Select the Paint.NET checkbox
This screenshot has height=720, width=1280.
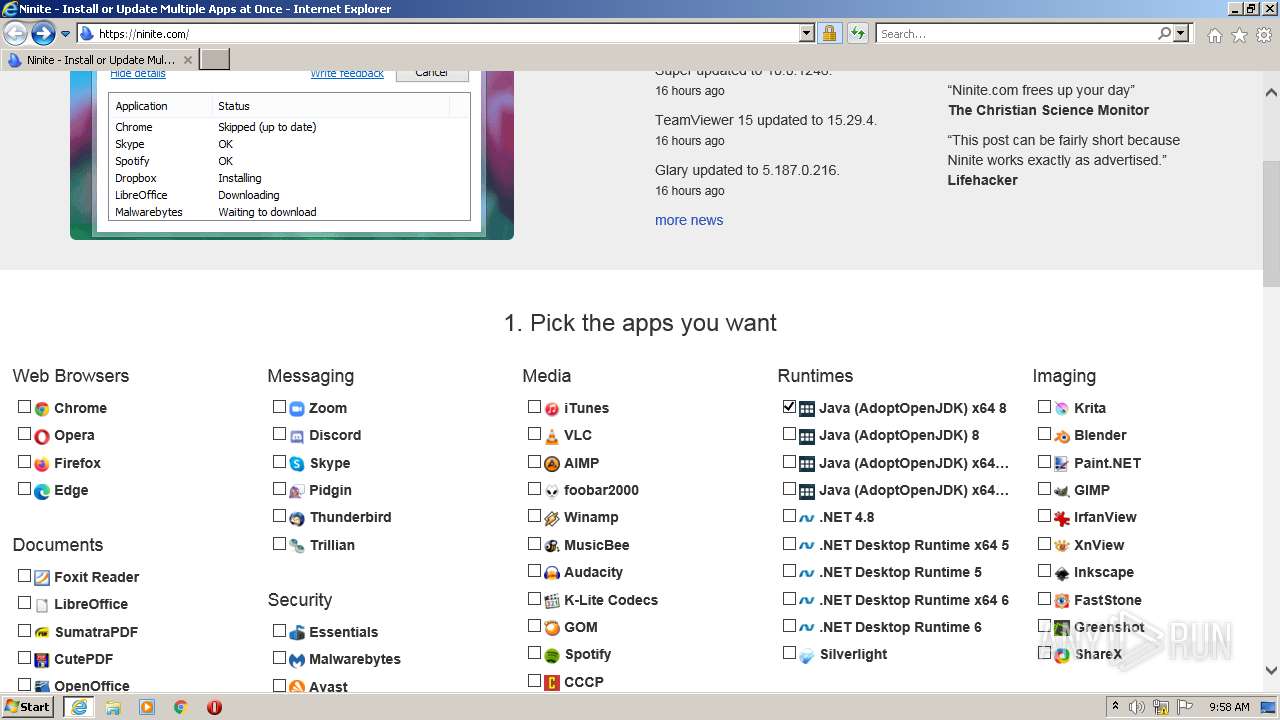pyautogui.click(x=1044, y=462)
